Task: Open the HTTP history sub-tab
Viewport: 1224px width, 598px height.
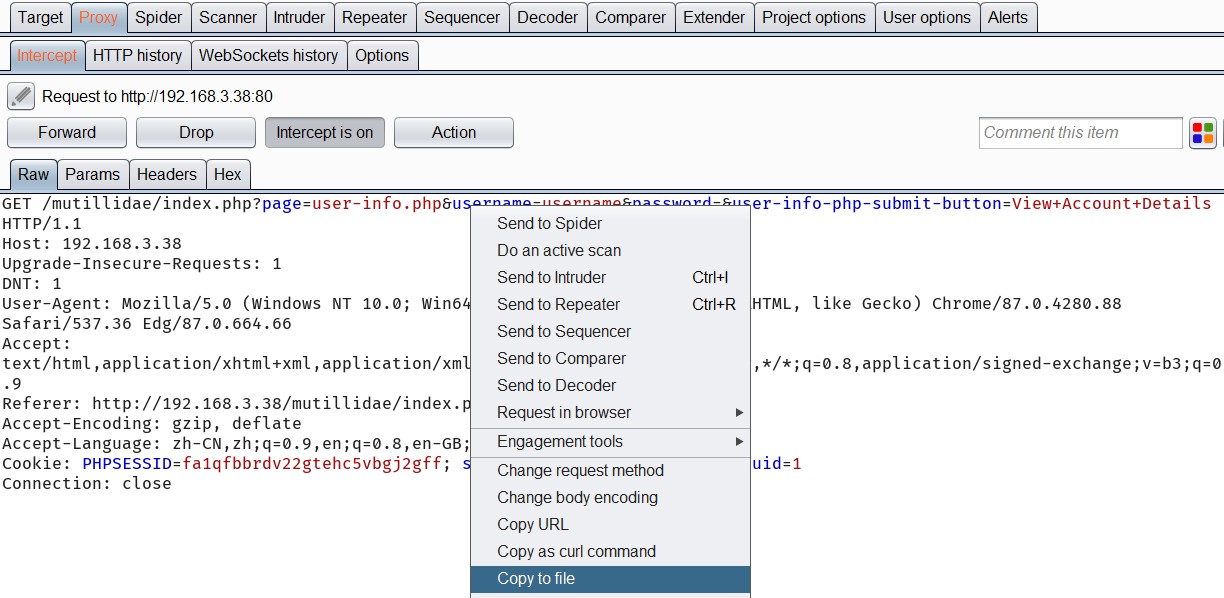Action: [x=138, y=55]
